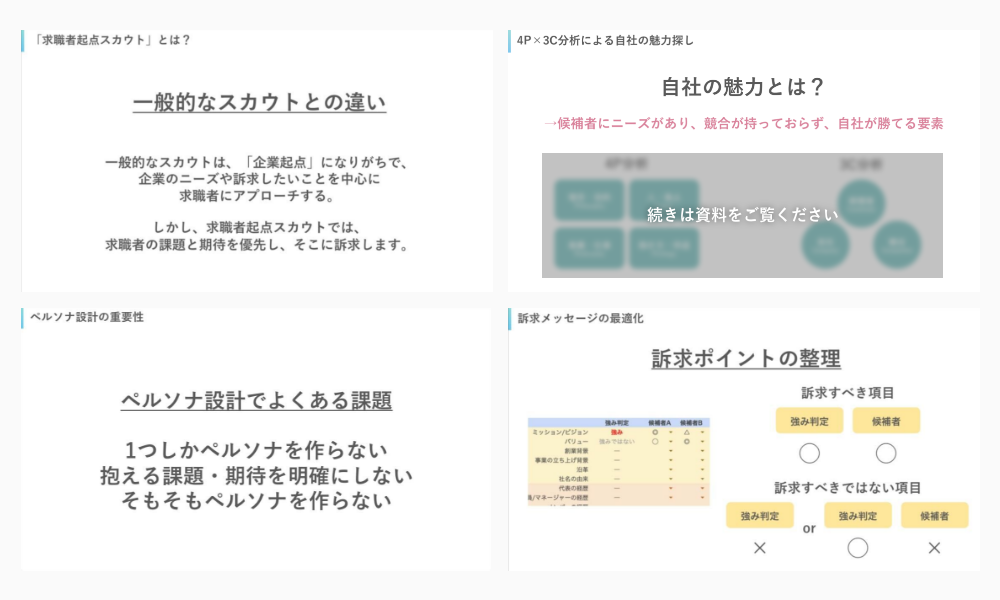The width and height of the screenshot is (1000, 600).
Task: Click the 訴求ポイントの整理 heading
Action: [x=746, y=358]
